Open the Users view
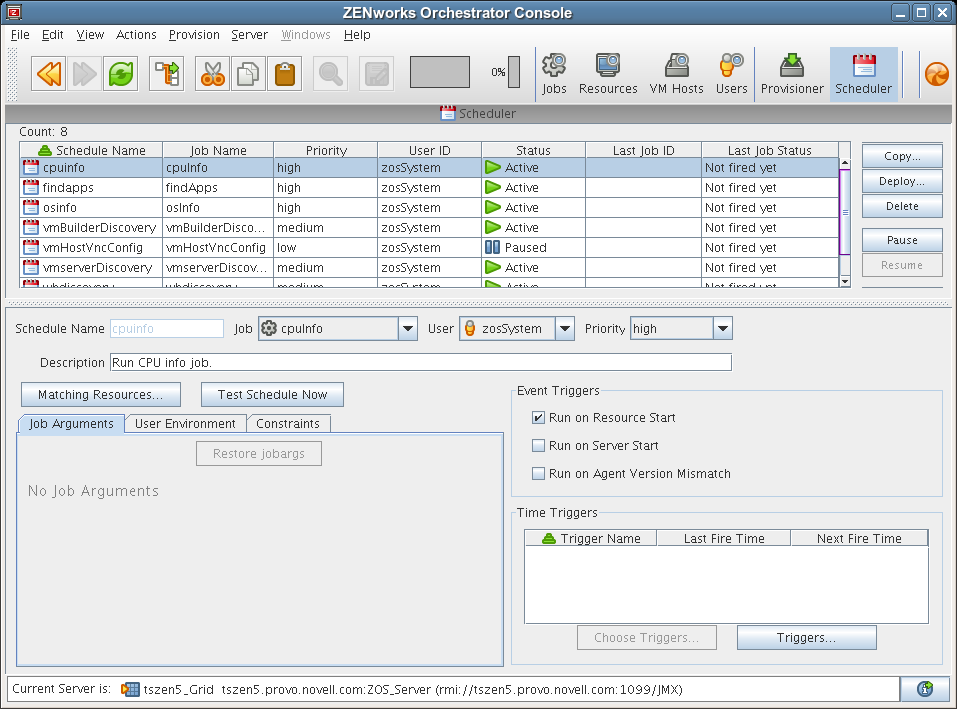This screenshot has height=709, width=957. pyautogui.click(x=731, y=74)
